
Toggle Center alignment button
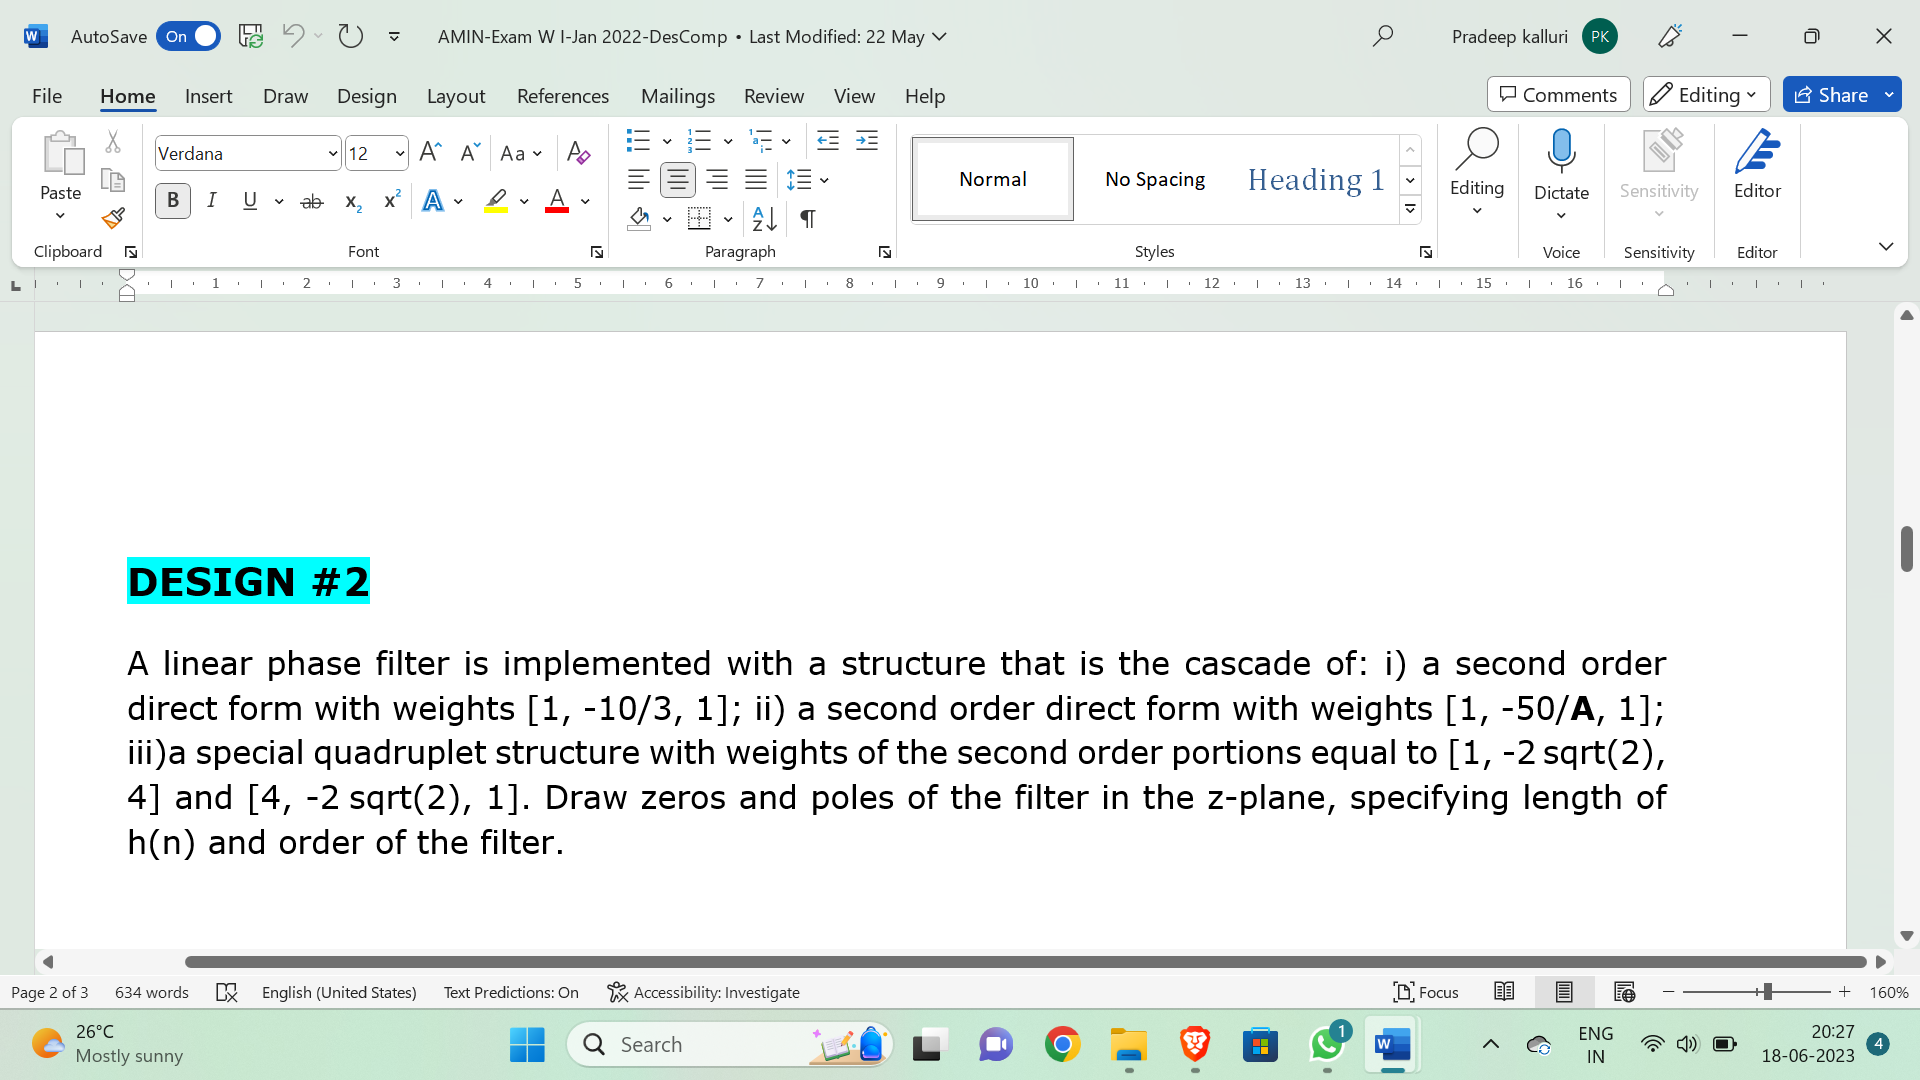pyautogui.click(x=678, y=180)
